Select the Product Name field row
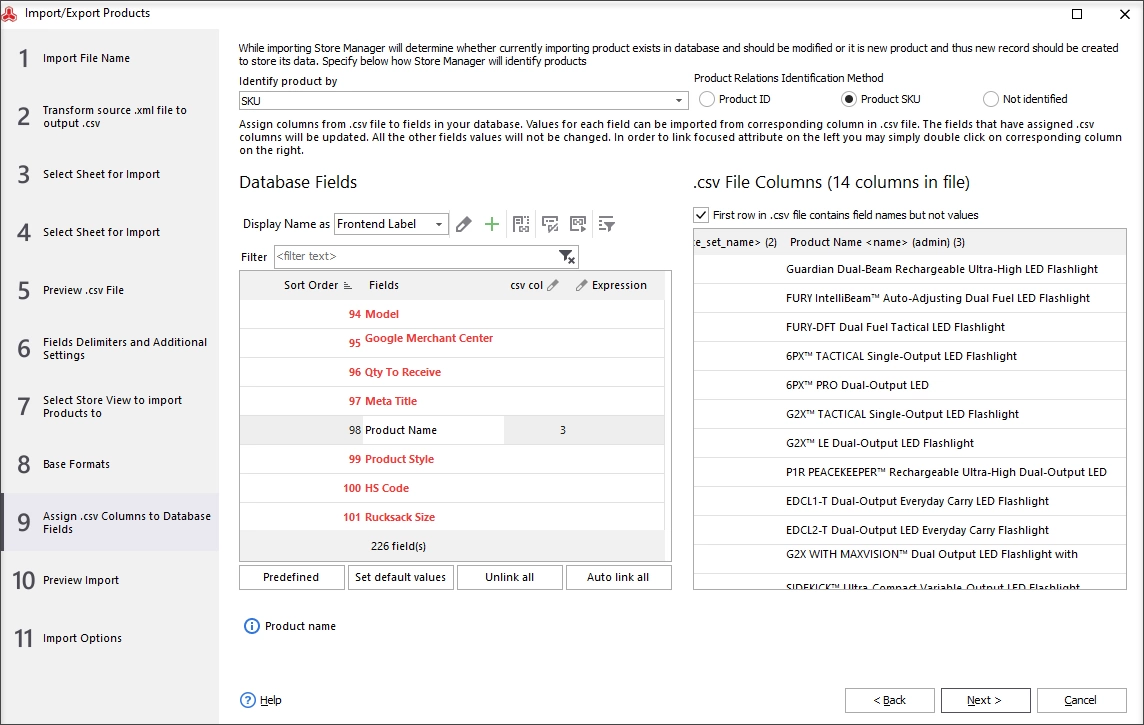This screenshot has width=1144, height=725. pos(452,430)
